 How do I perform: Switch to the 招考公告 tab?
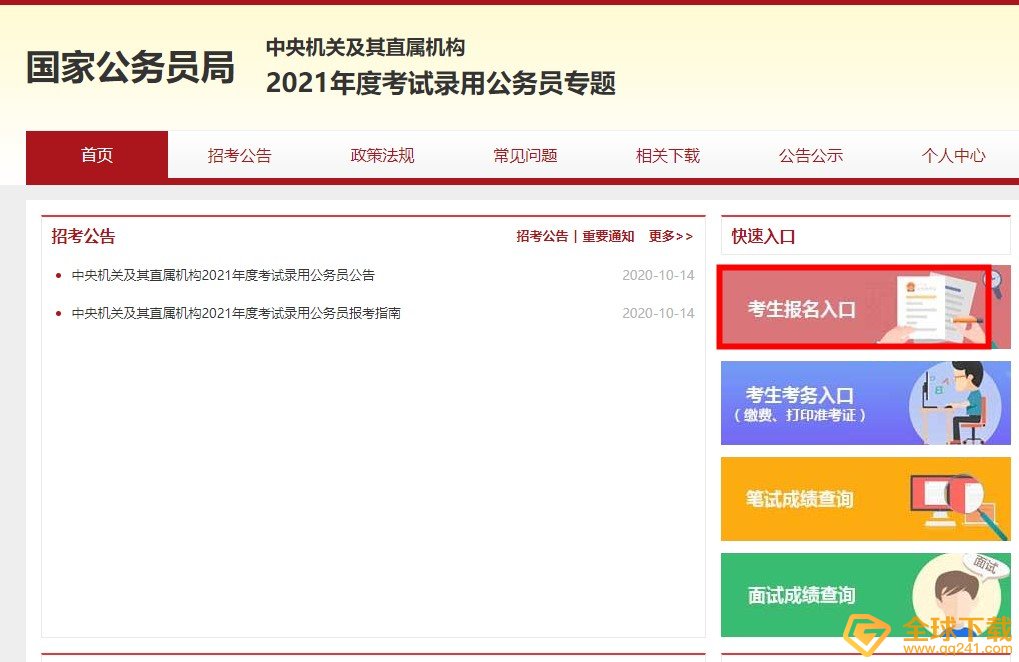coord(239,156)
